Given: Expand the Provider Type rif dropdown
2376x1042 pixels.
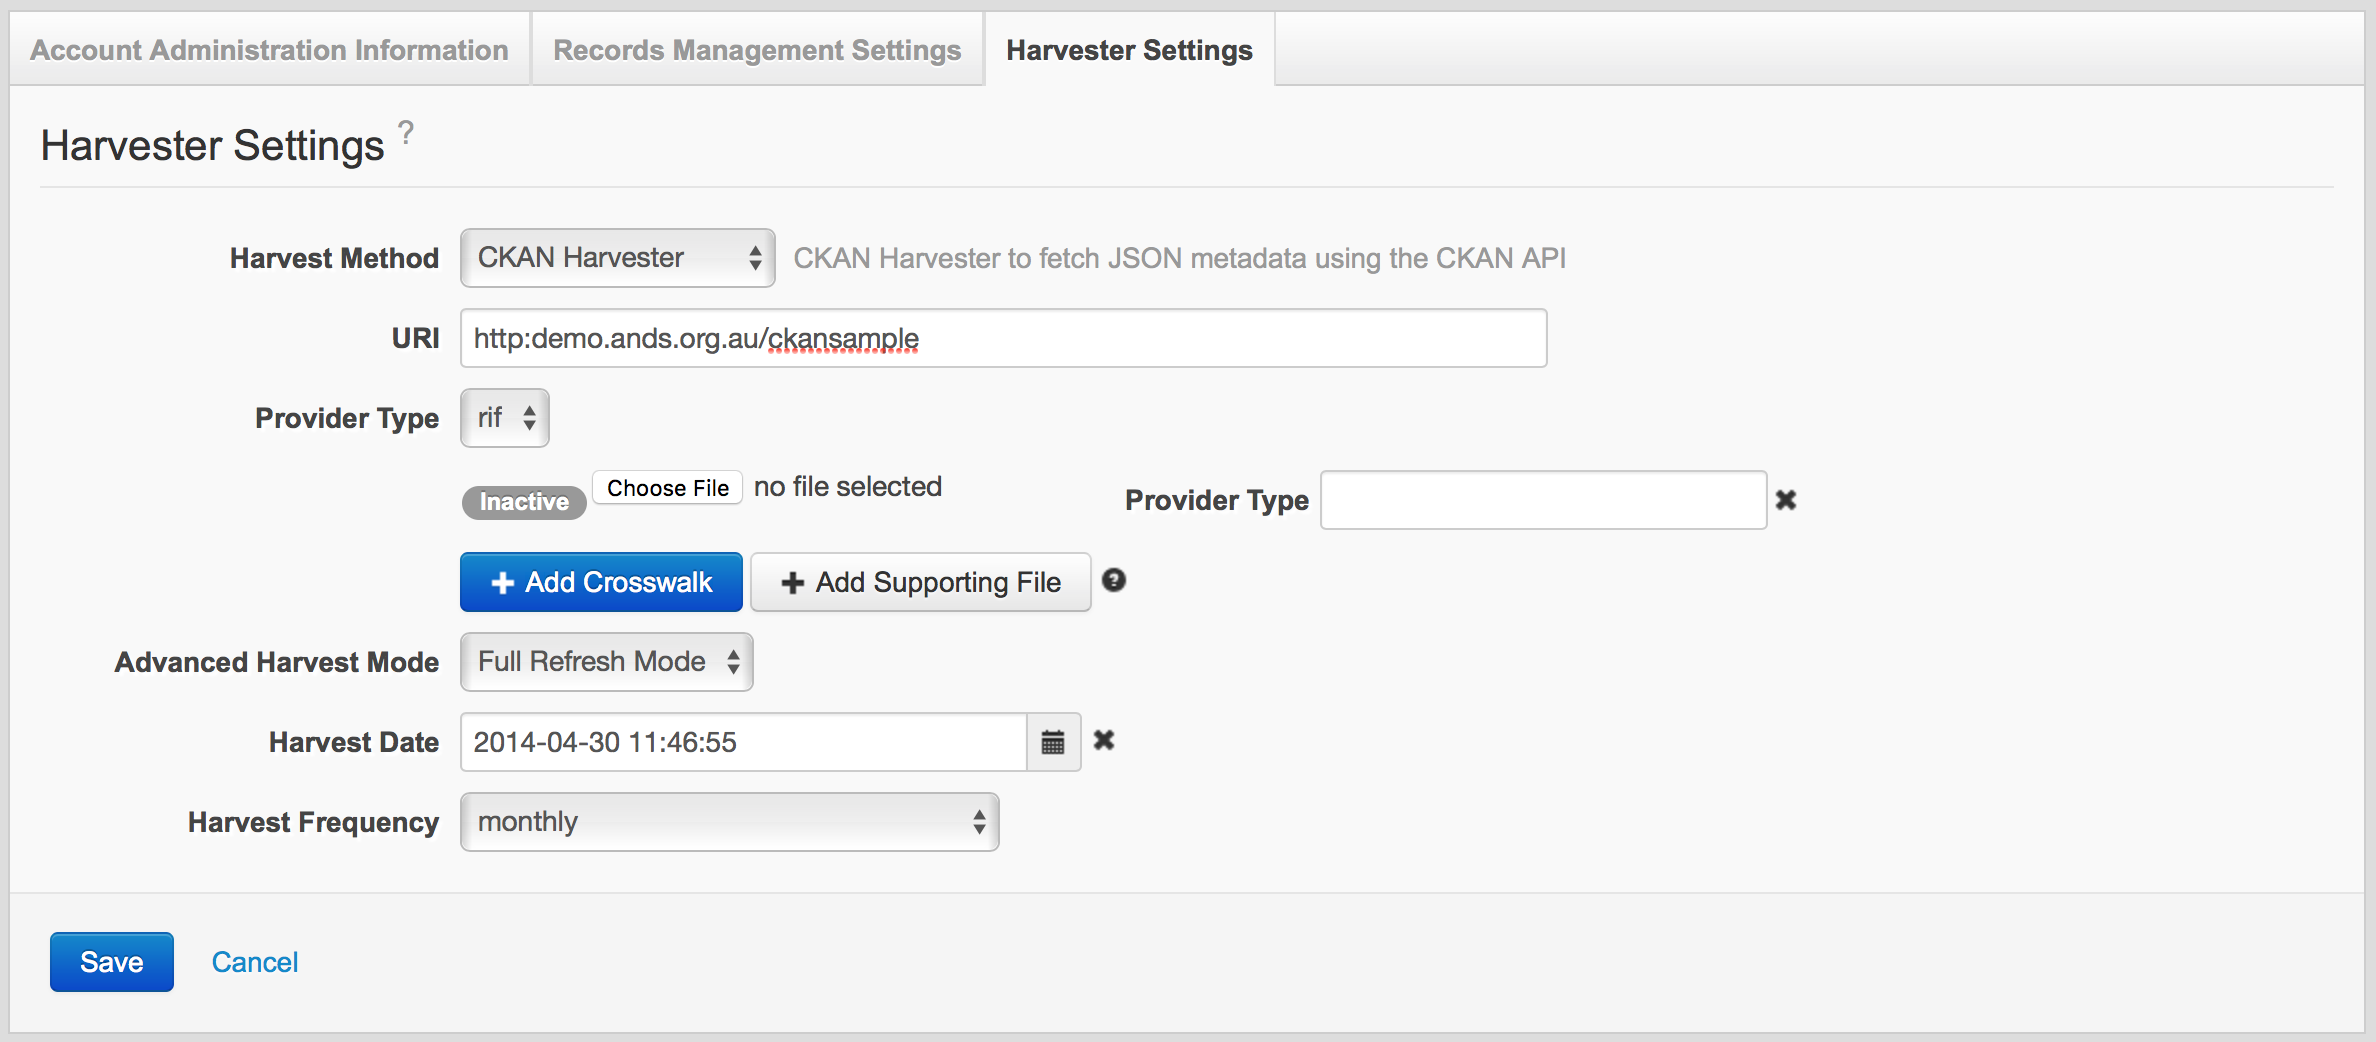Looking at the screenshot, I should pyautogui.click(x=505, y=418).
